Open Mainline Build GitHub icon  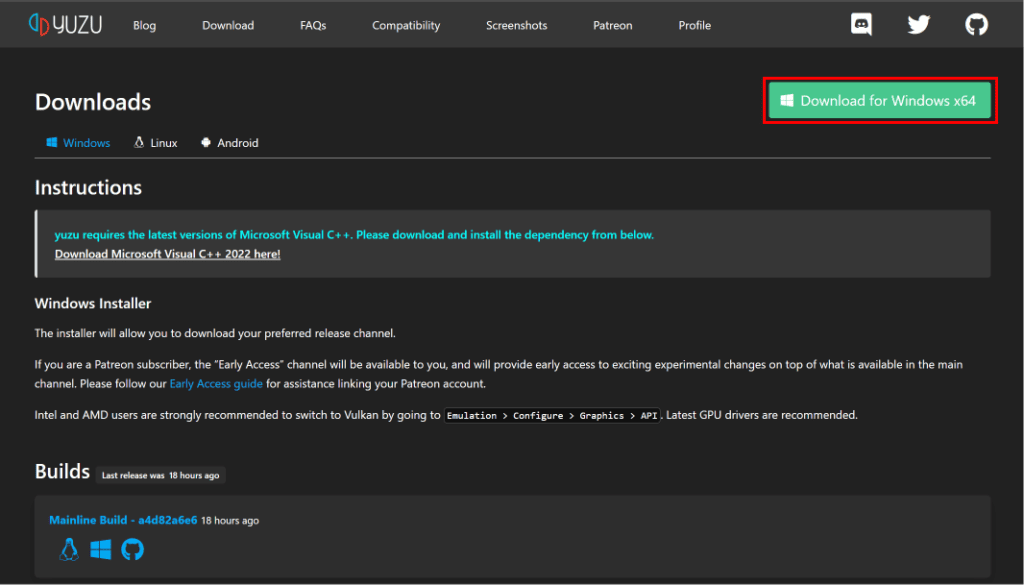coord(133,550)
